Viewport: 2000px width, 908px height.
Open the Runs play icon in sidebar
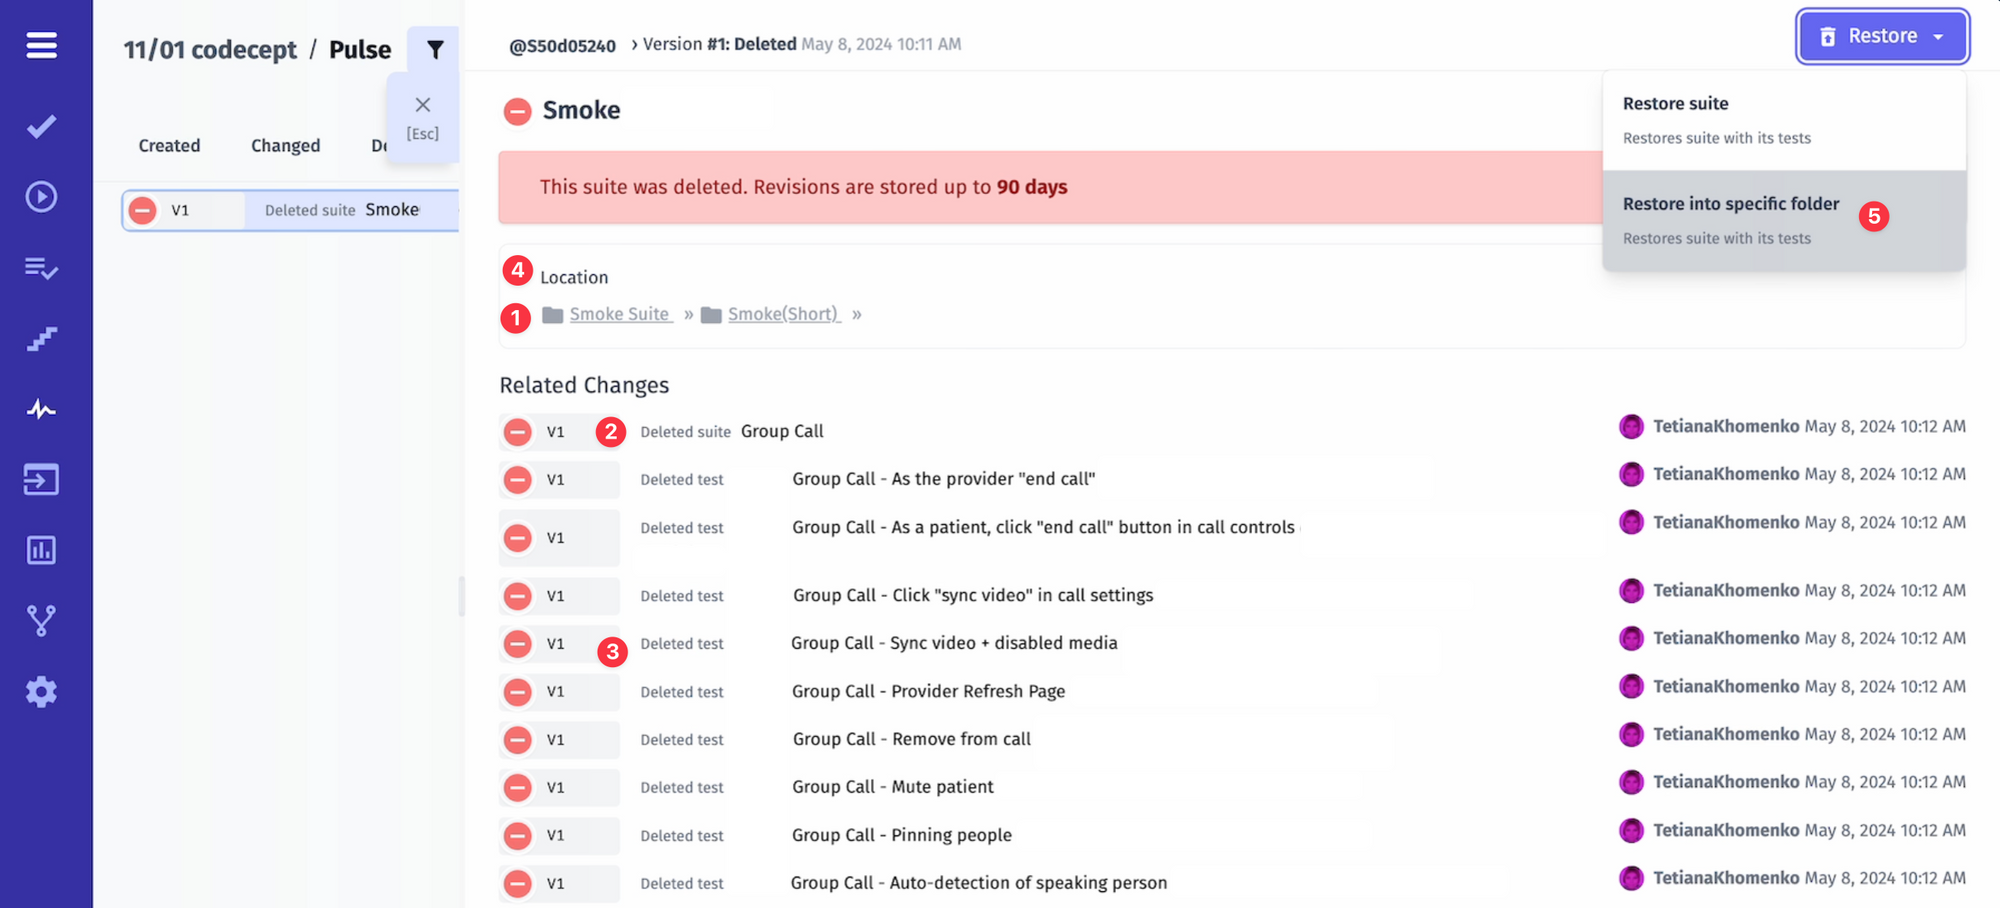[41, 197]
